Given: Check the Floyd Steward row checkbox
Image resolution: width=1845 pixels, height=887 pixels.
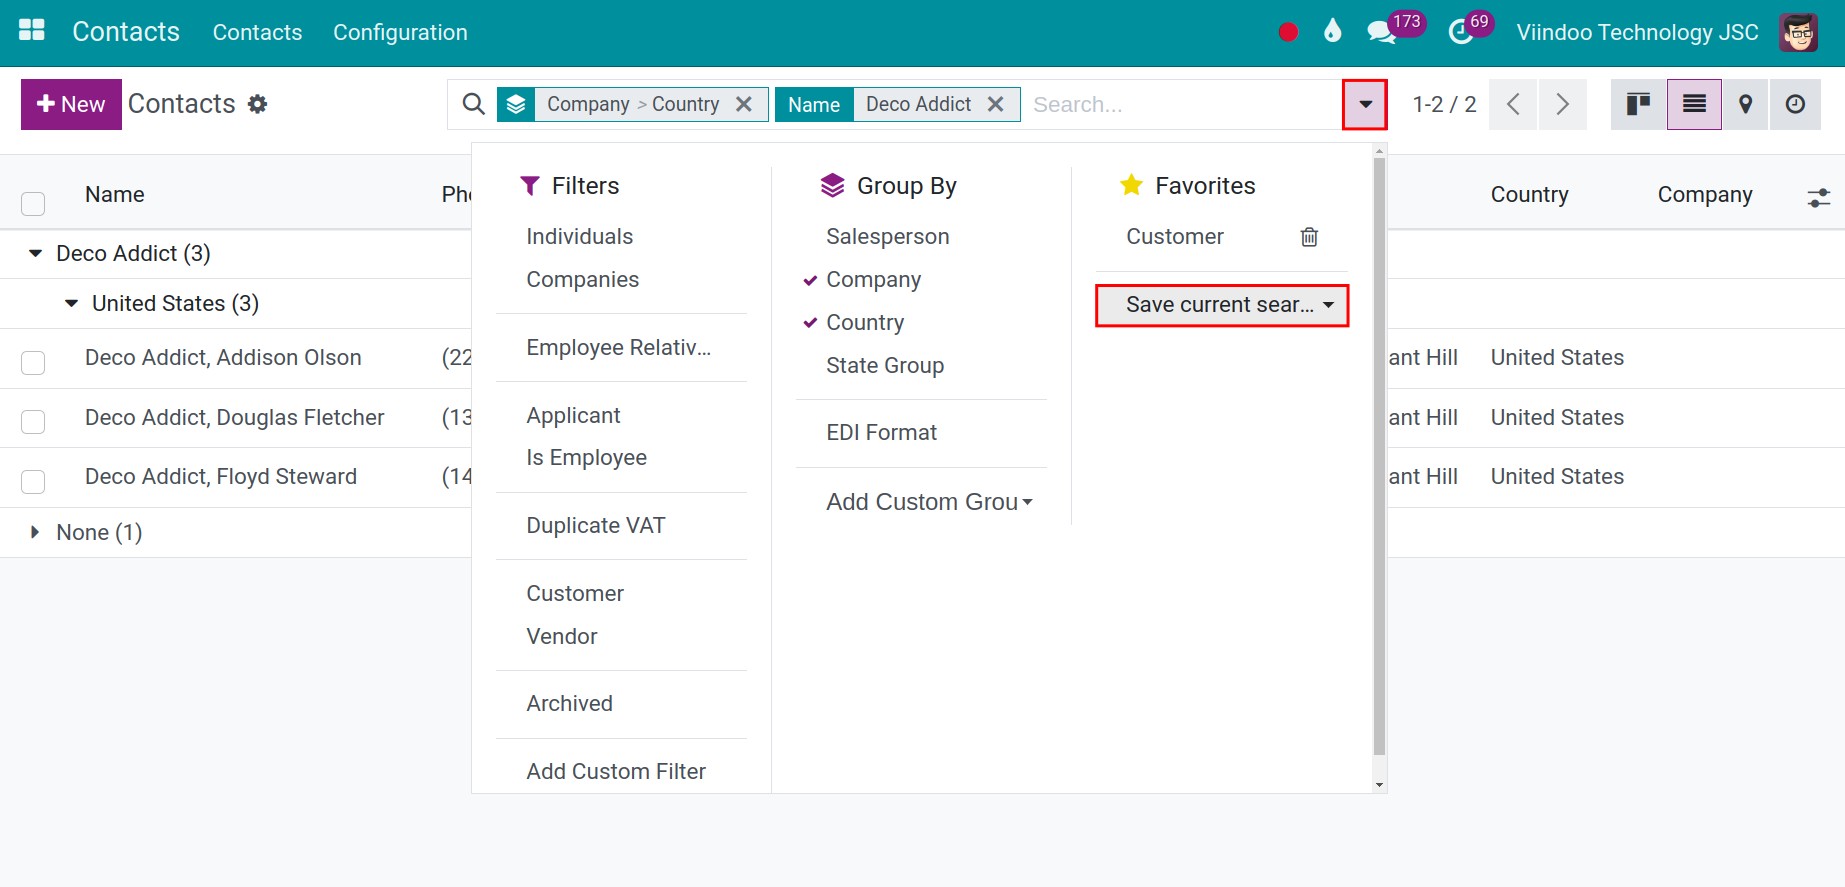Looking at the screenshot, I should (x=33, y=481).
